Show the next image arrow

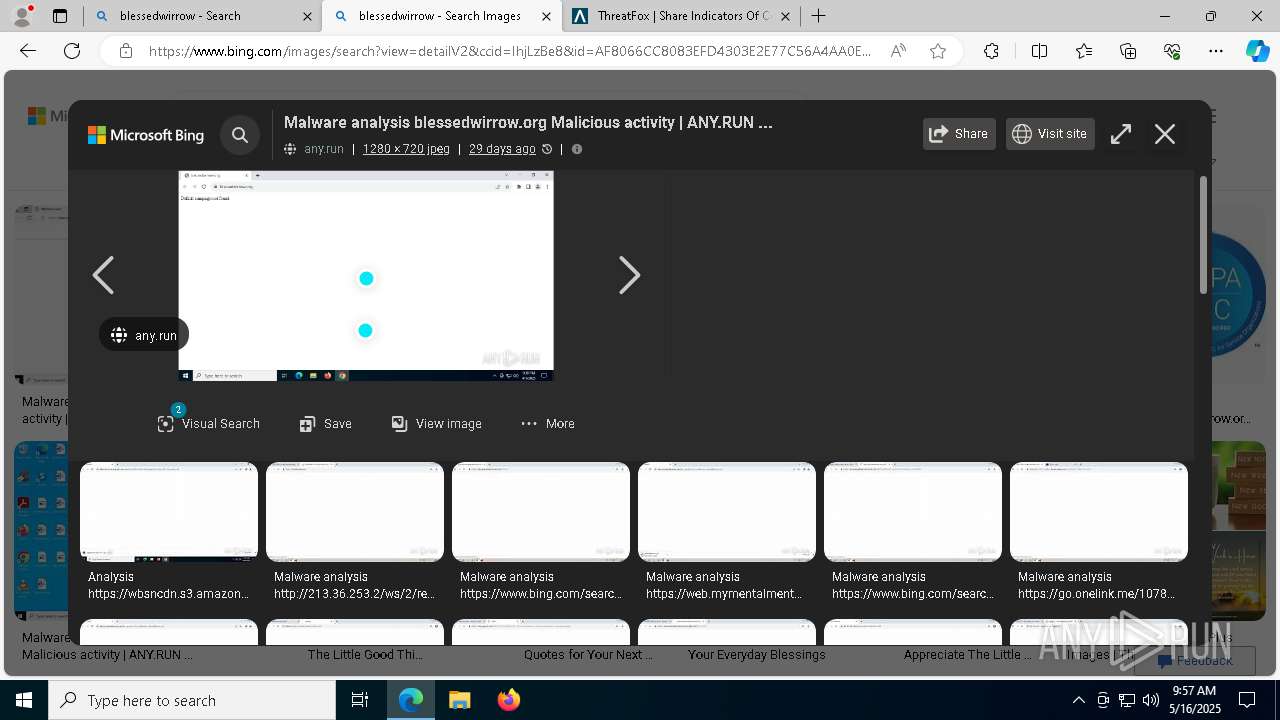[629, 275]
